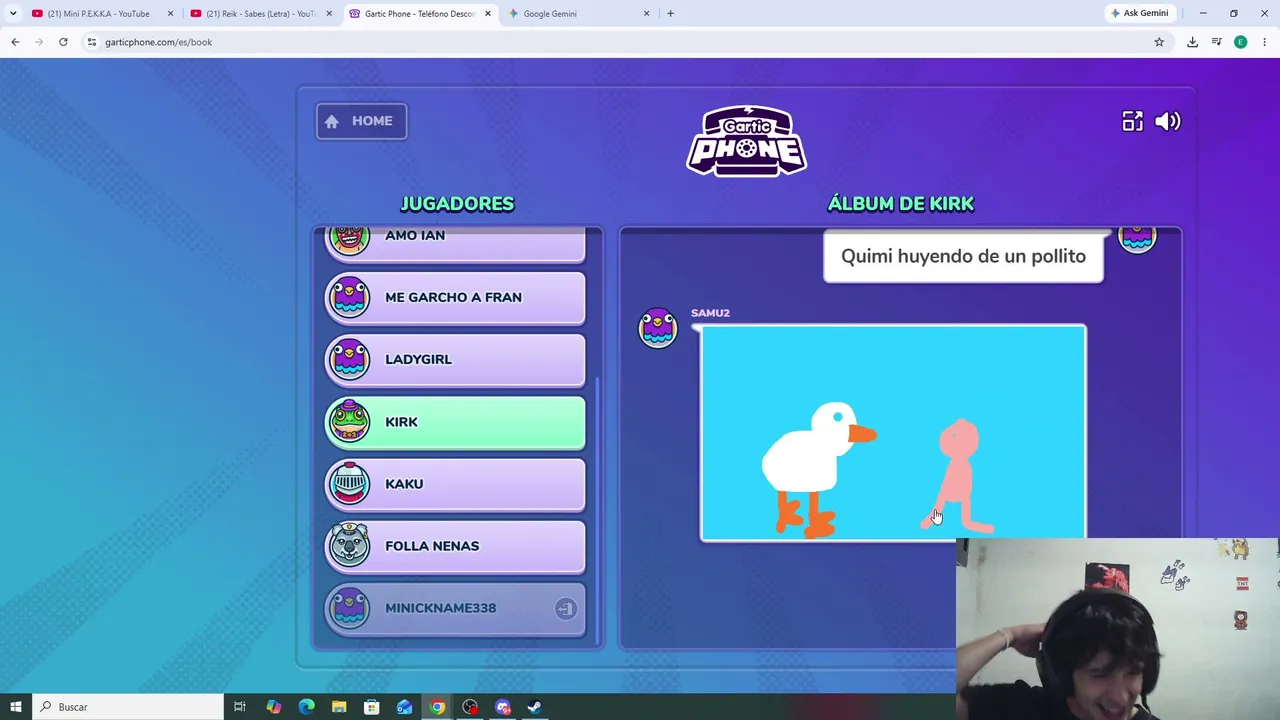
Task: Open the Windows Start menu
Action: (15, 707)
